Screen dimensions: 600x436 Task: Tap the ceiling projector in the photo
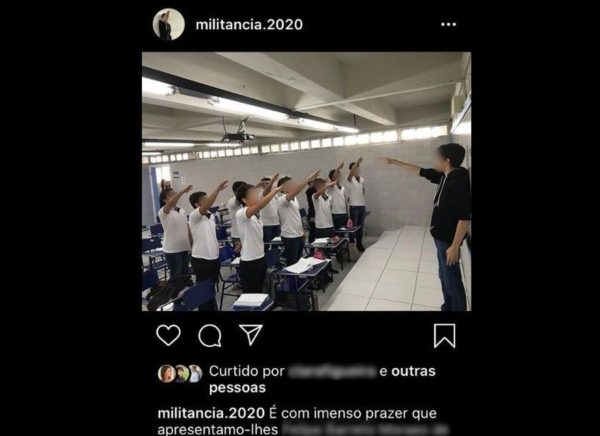239,132
